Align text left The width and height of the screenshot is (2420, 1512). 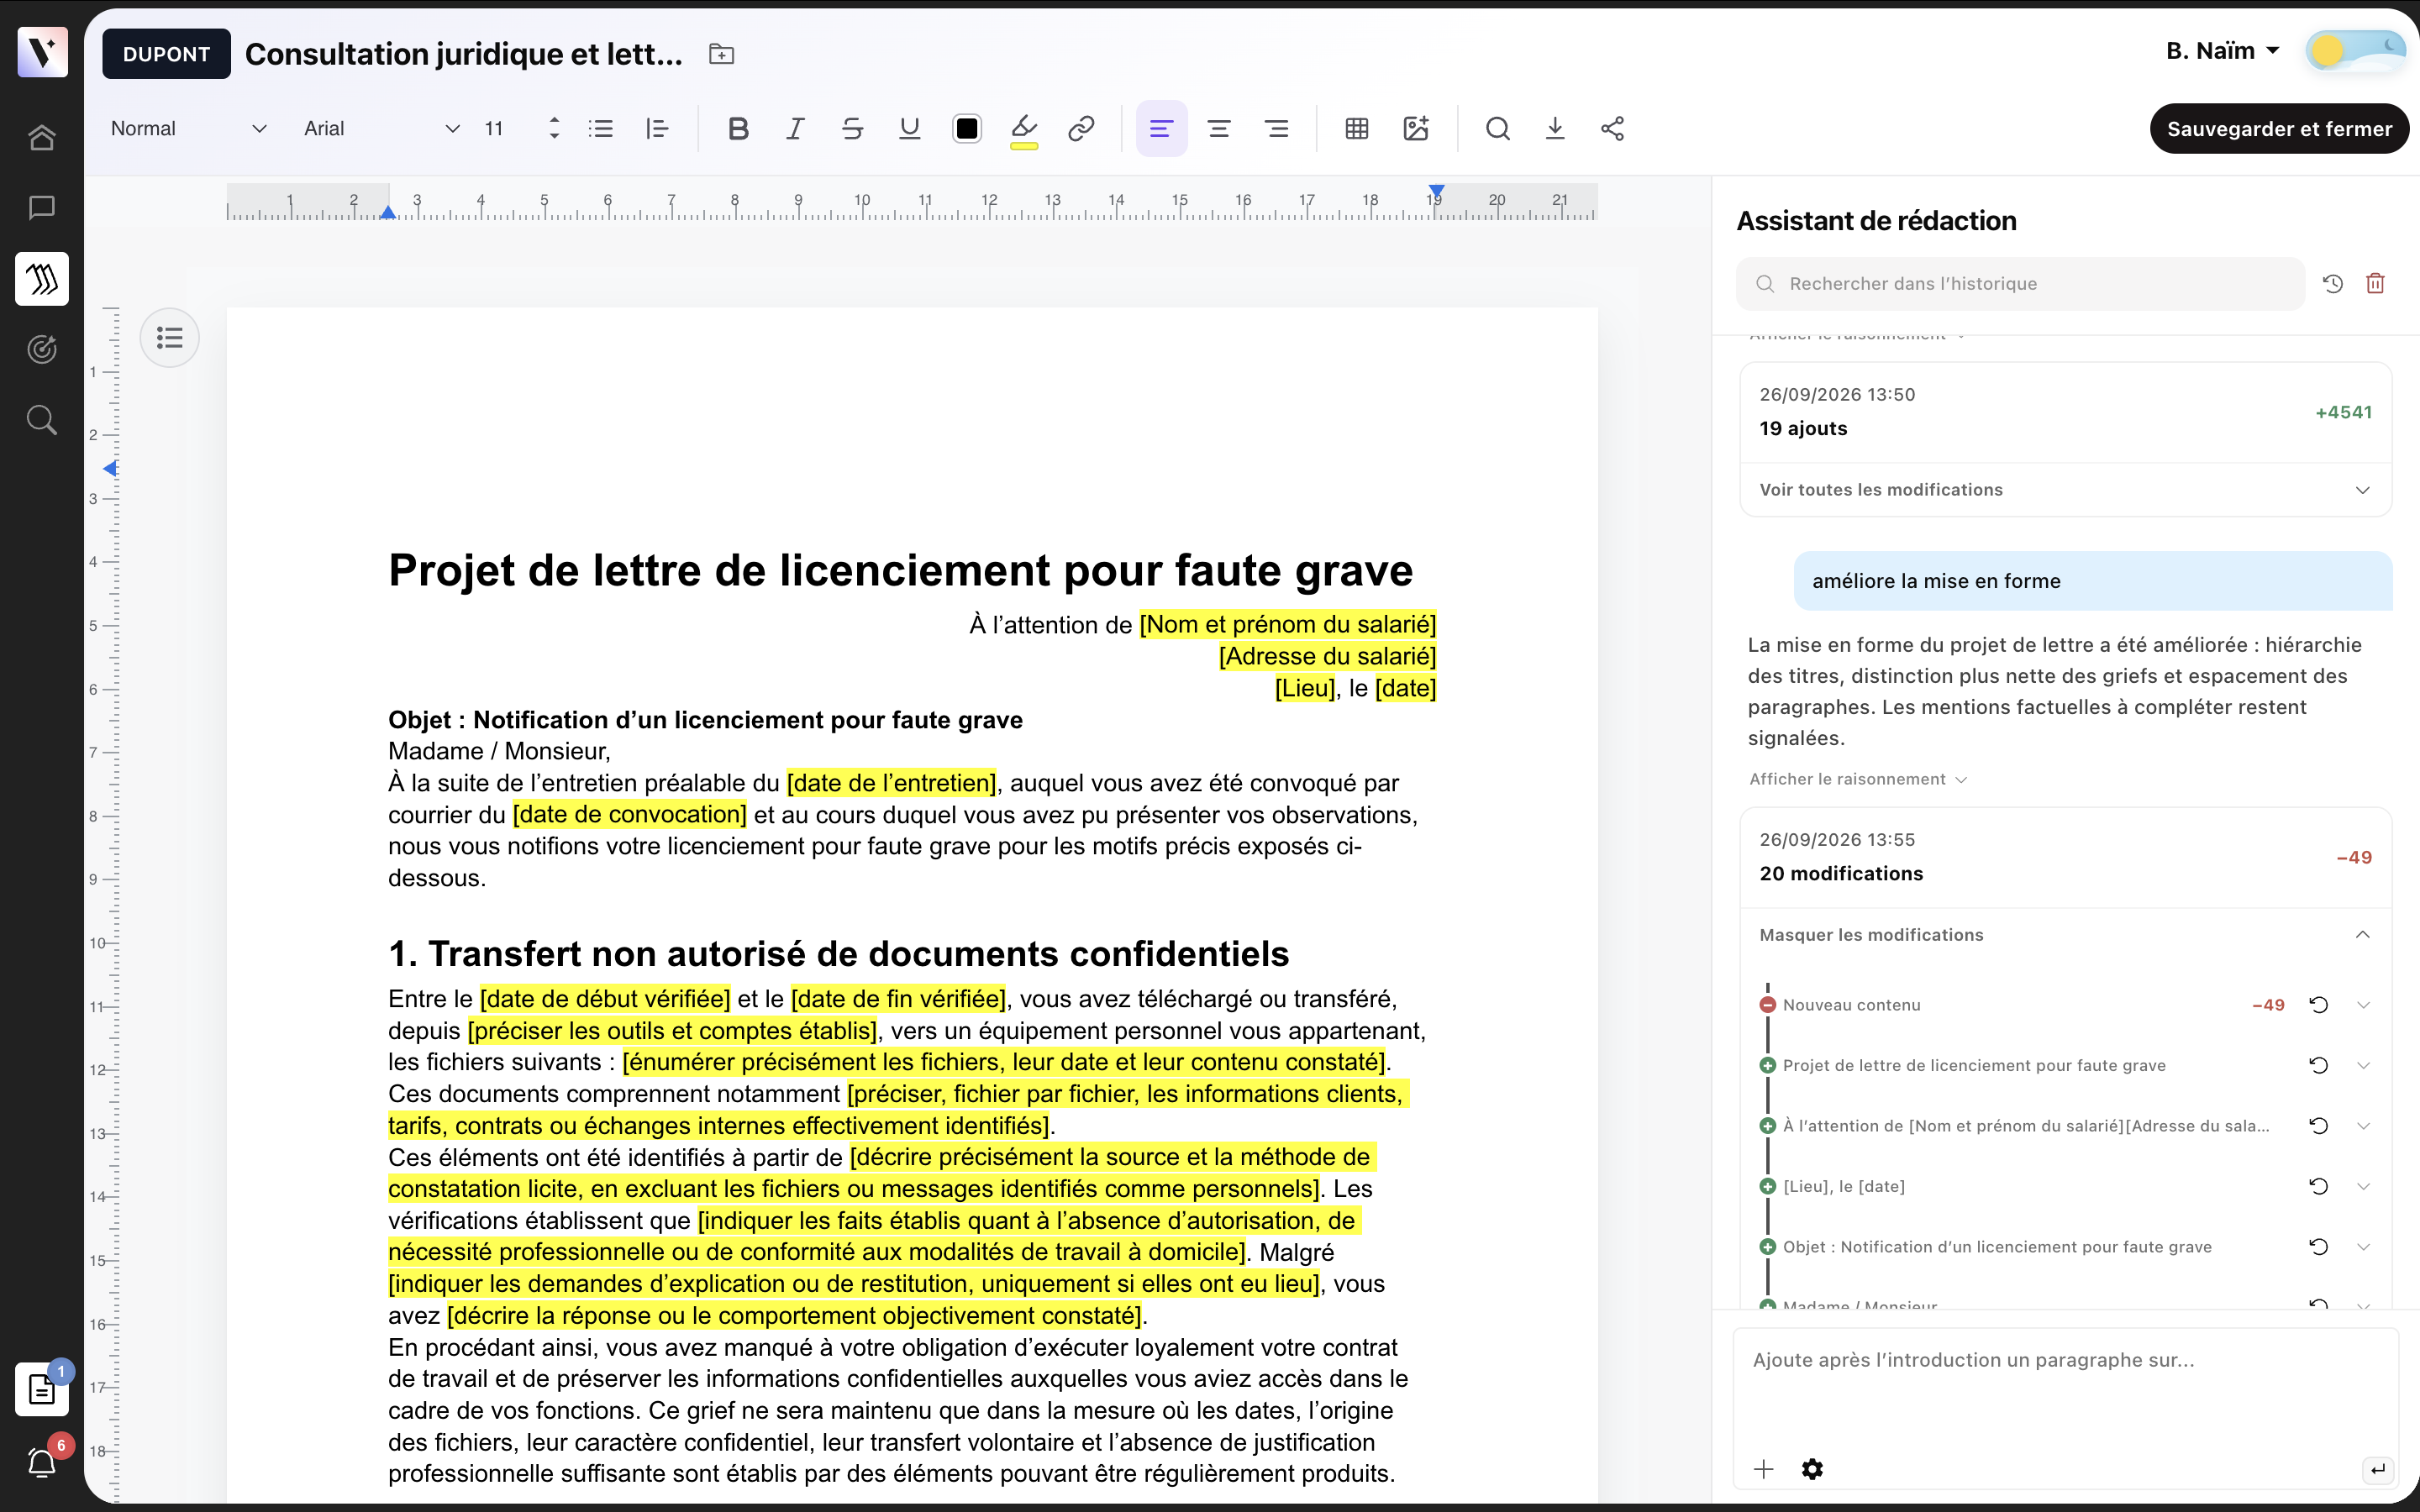click(x=1161, y=129)
